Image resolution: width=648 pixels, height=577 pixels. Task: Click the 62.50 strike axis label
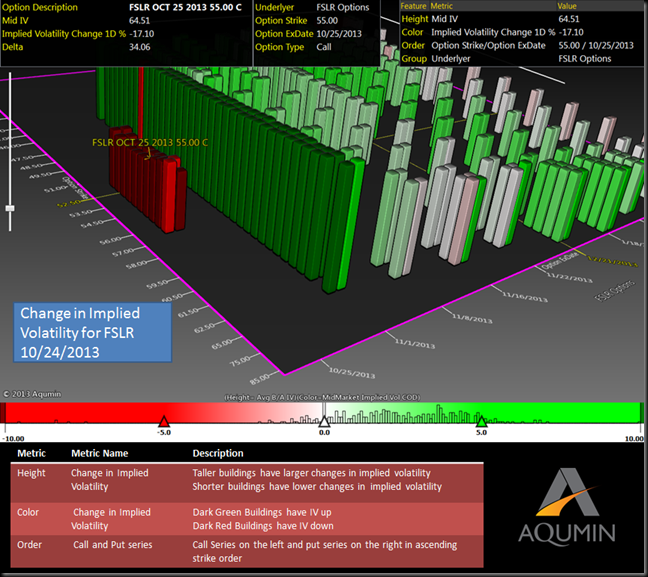coord(204,327)
